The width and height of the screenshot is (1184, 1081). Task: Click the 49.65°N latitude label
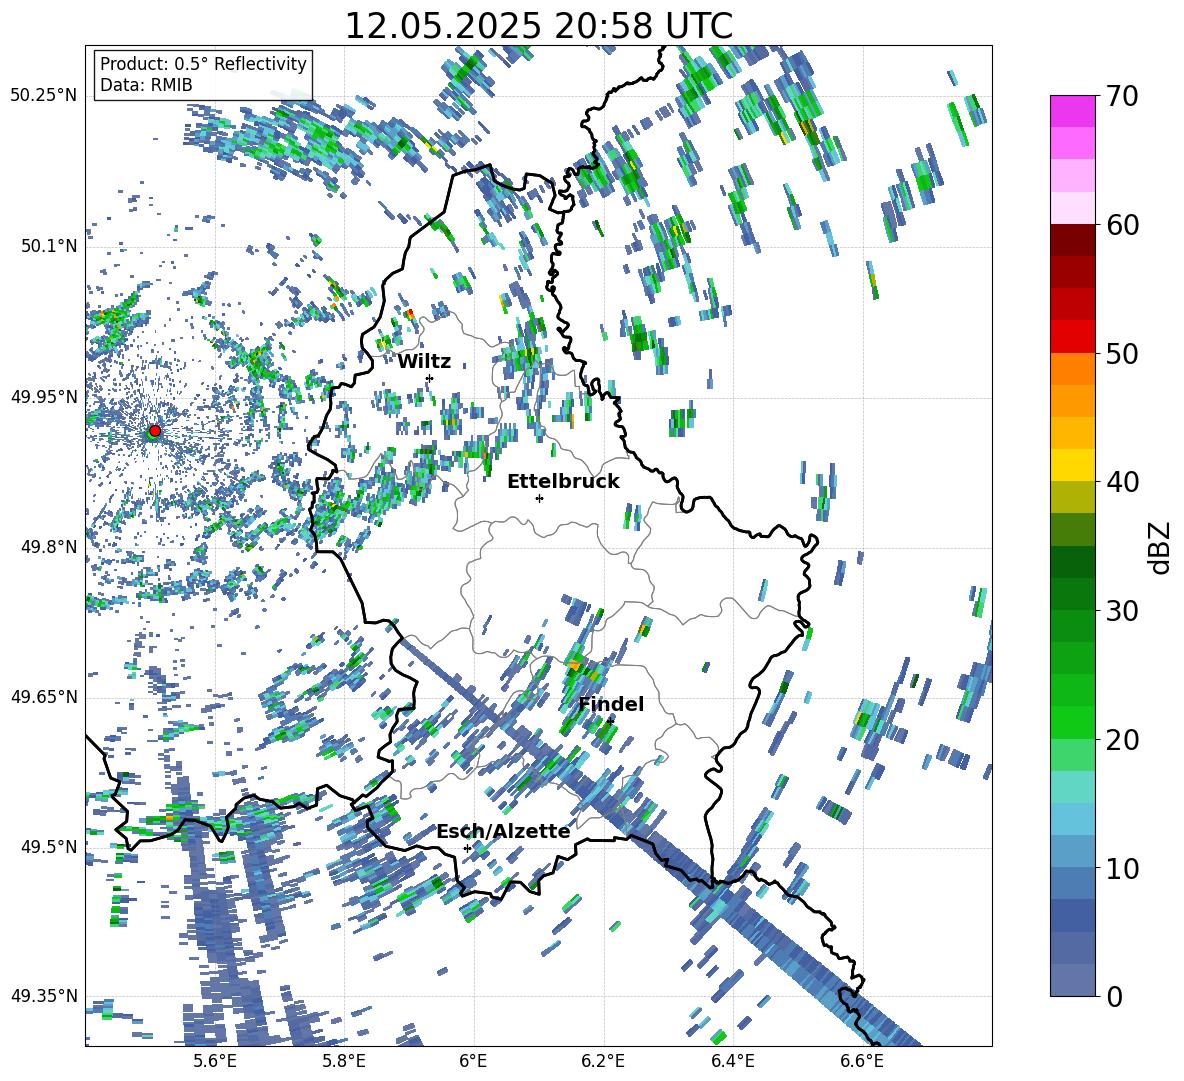pyautogui.click(x=44, y=696)
